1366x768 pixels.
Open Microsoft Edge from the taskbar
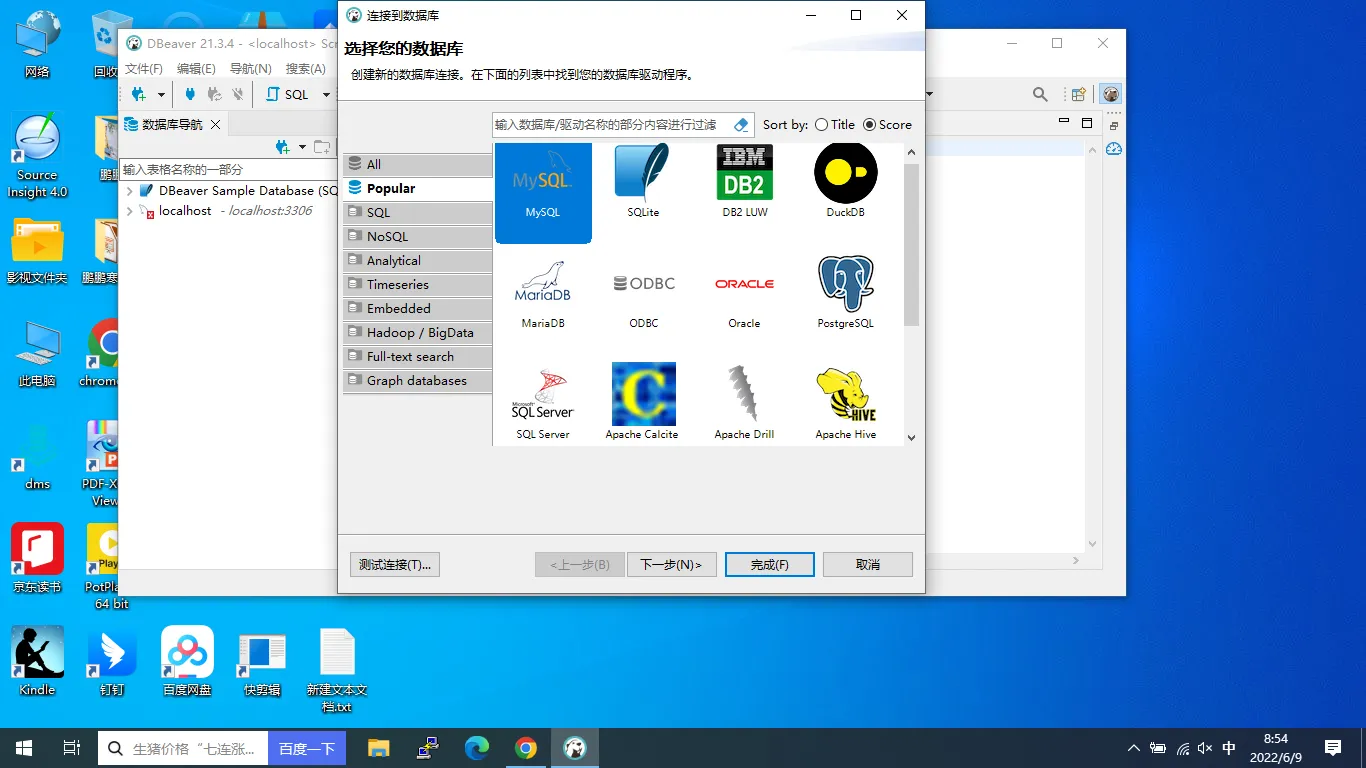click(x=477, y=747)
